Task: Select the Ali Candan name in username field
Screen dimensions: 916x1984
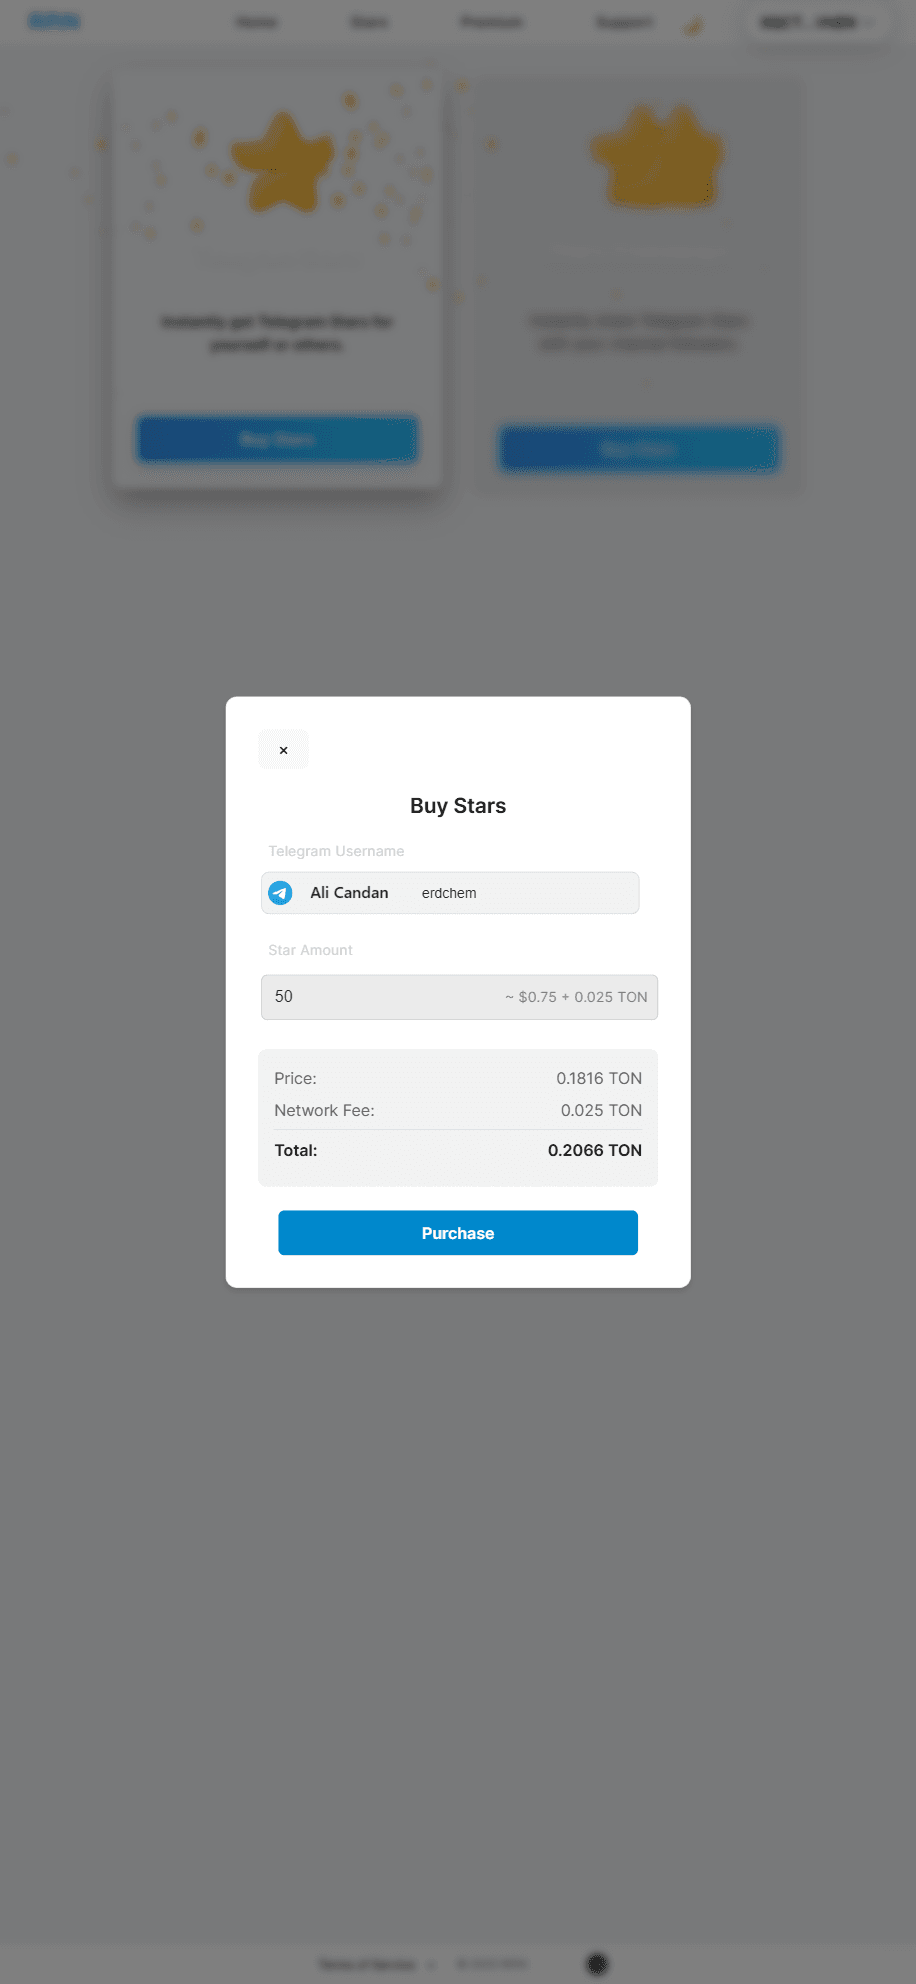Action: click(x=349, y=893)
